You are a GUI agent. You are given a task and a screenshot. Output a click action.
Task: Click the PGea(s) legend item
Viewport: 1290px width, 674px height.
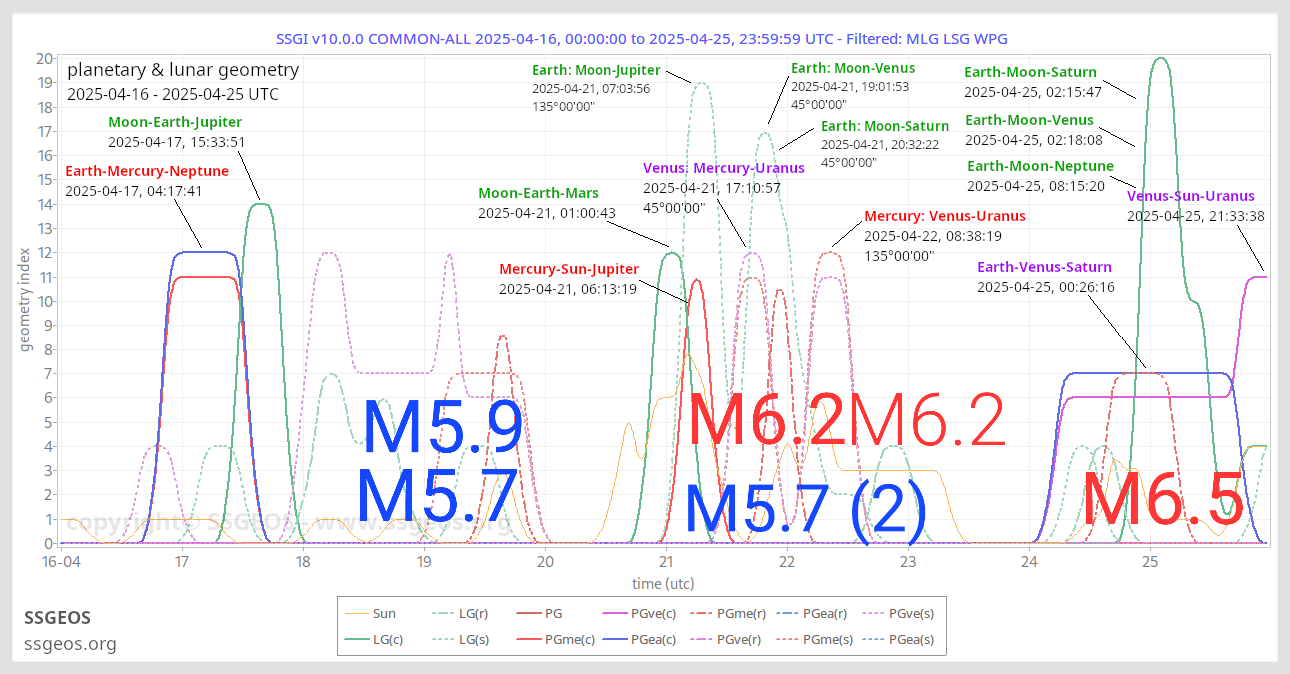pos(906,639)
